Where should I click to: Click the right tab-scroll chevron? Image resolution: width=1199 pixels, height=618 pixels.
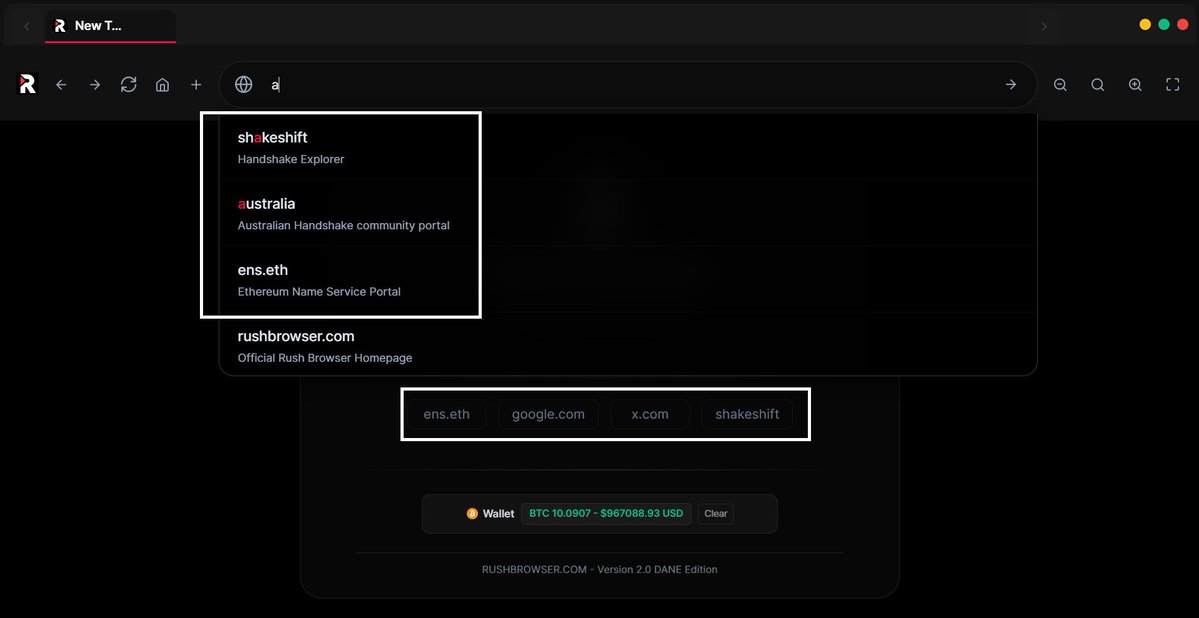[1044, 25]
